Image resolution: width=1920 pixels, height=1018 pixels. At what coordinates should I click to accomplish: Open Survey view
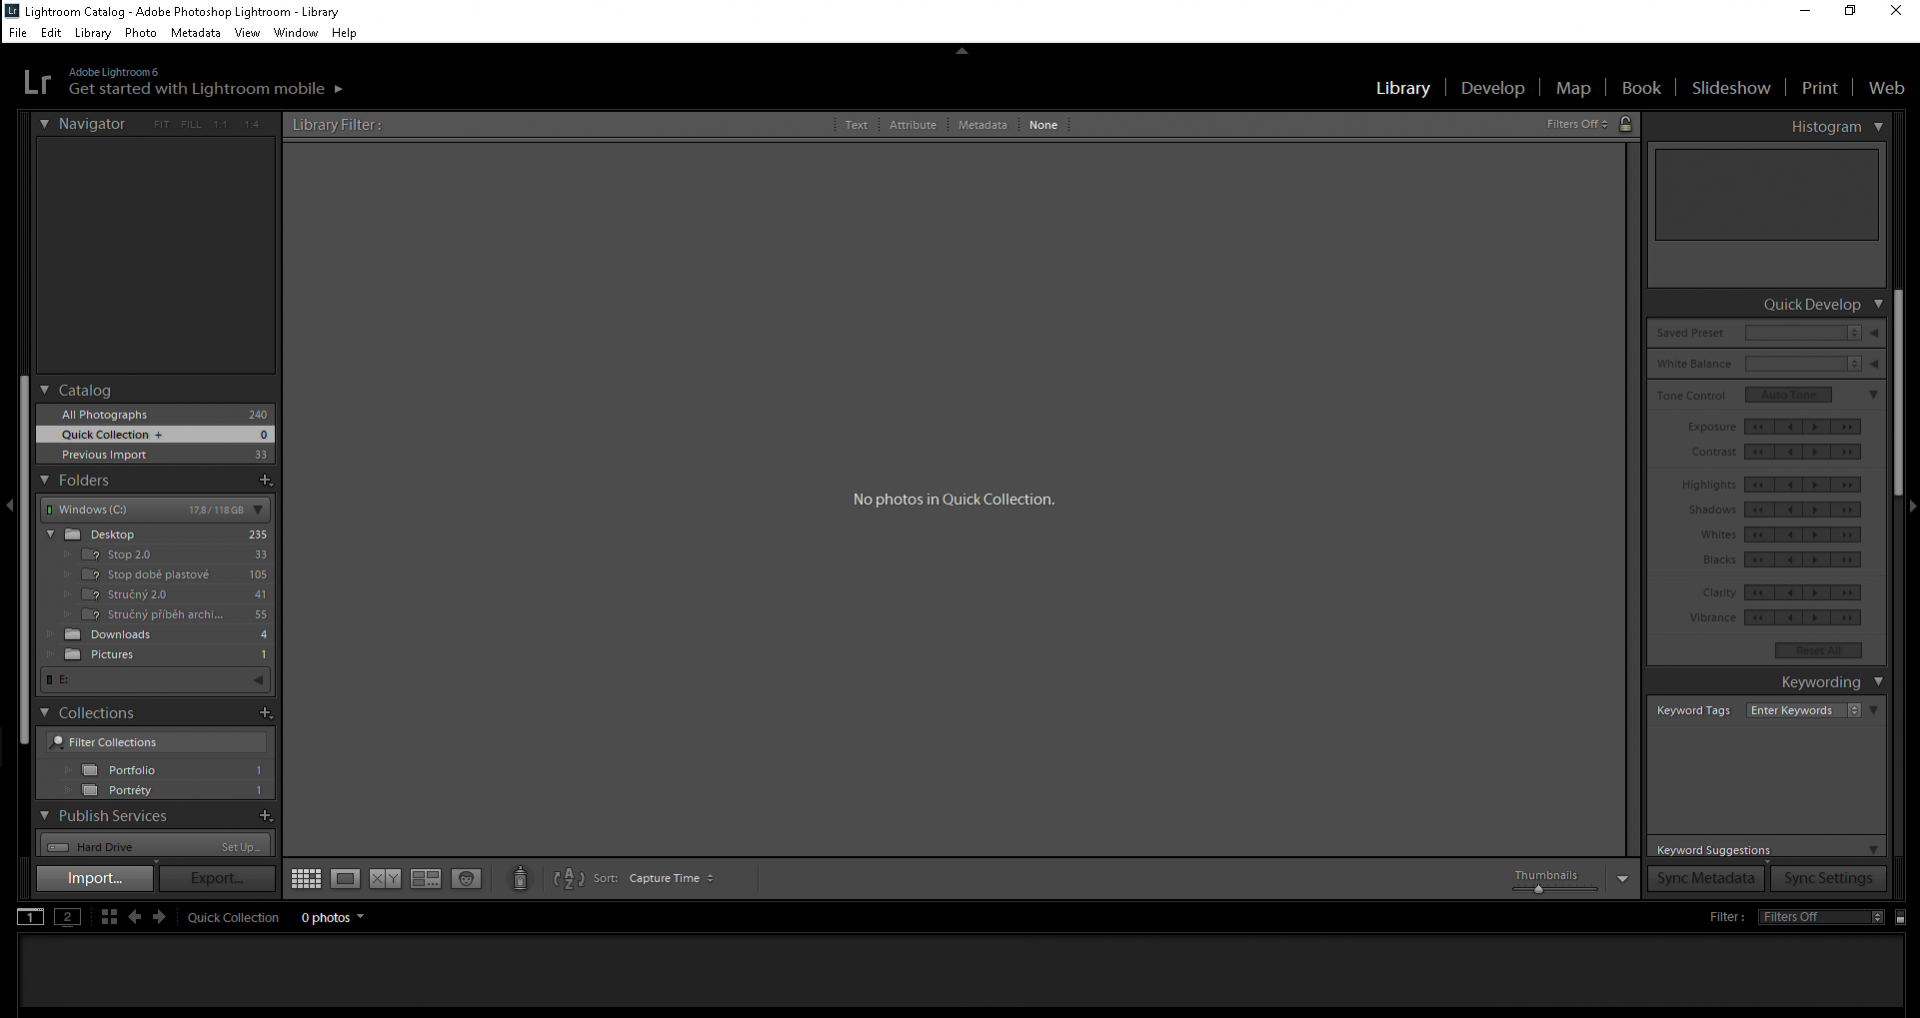tap(426, 879)
